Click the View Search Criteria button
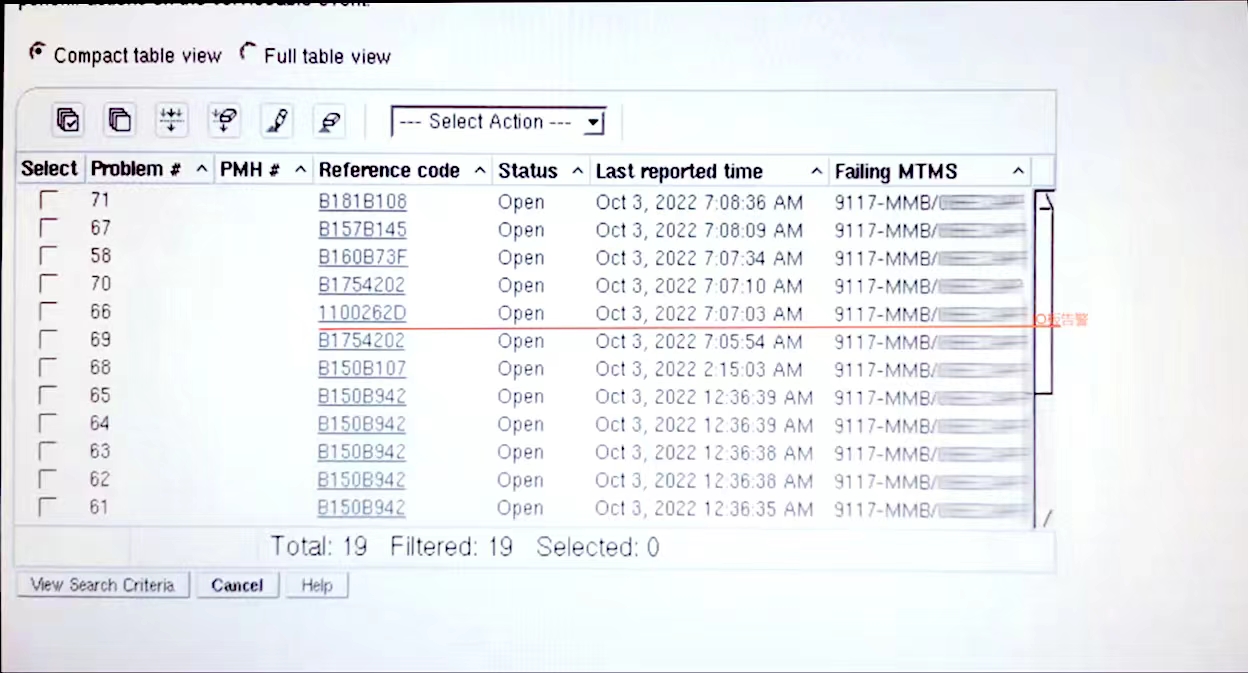1248x673 pixels. tap(103, 585)
